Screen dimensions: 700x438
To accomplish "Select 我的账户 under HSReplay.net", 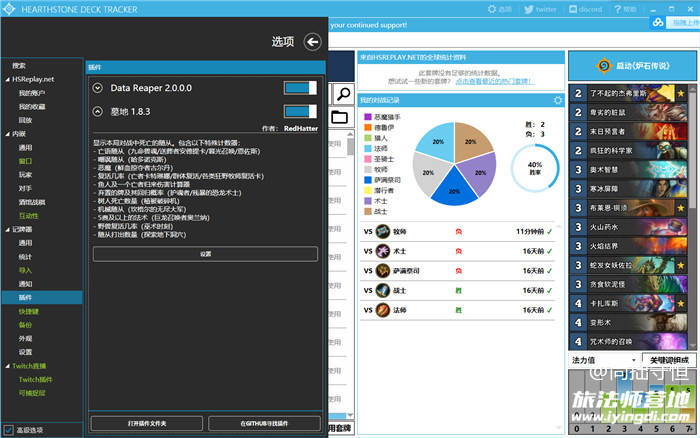I will [x=32, y=93].
